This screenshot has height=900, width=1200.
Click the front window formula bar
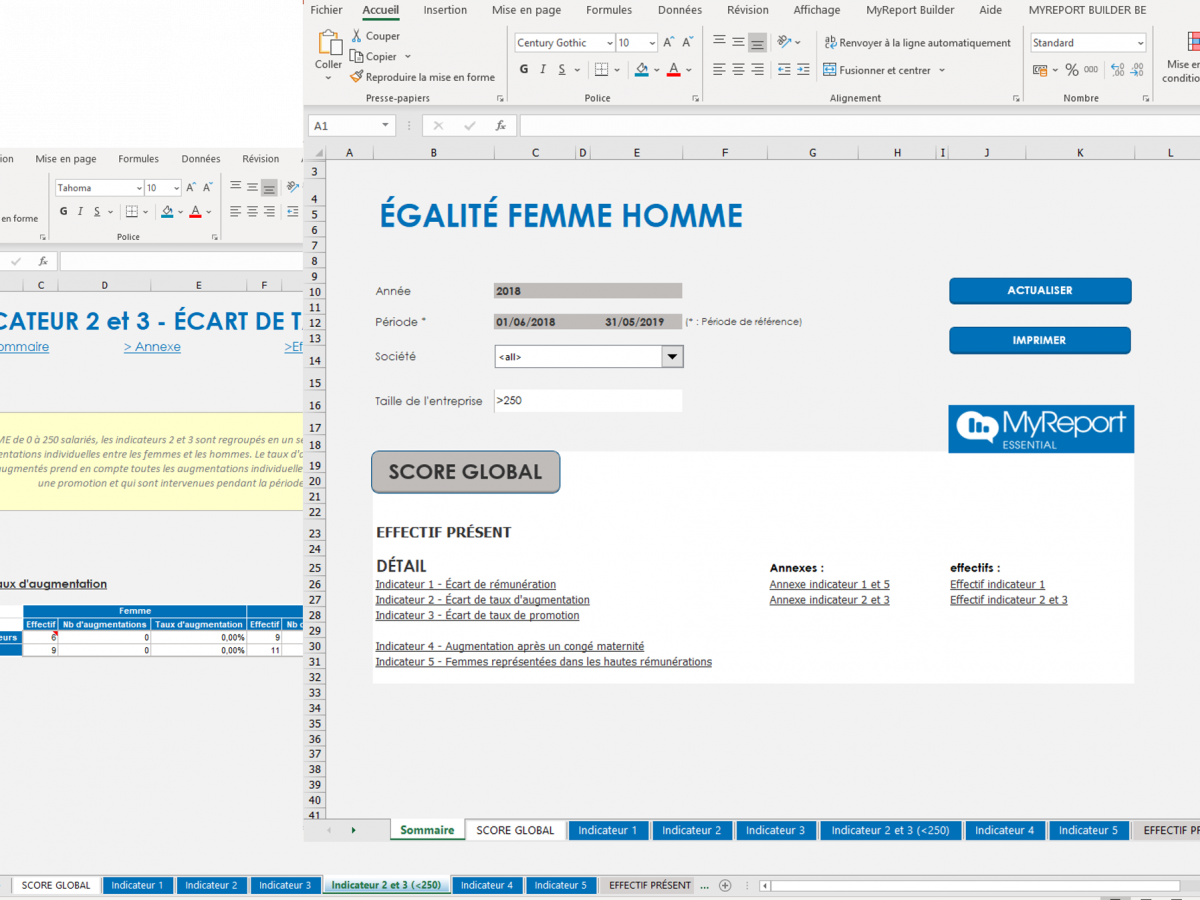(x=859, y=126)
